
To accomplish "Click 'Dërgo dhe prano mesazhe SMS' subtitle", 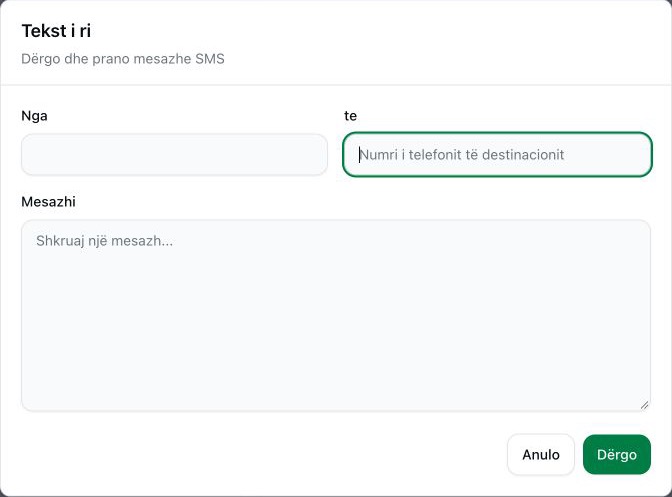I will click(x=123, y=59).
